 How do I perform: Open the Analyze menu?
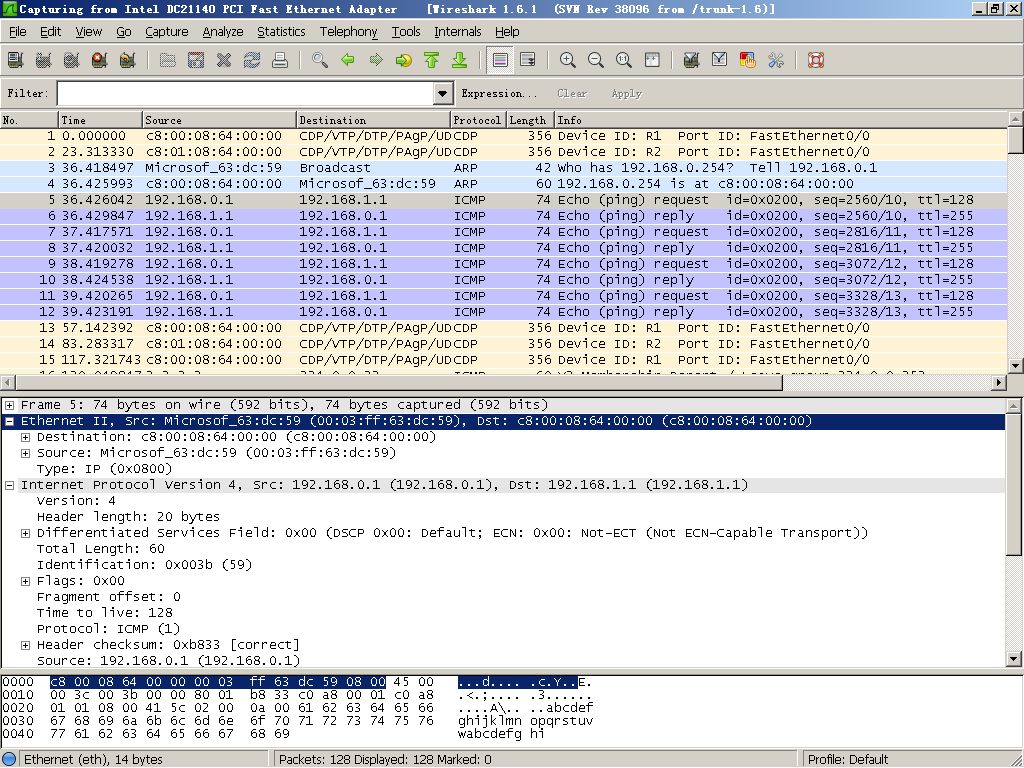(x=223, y=31)
